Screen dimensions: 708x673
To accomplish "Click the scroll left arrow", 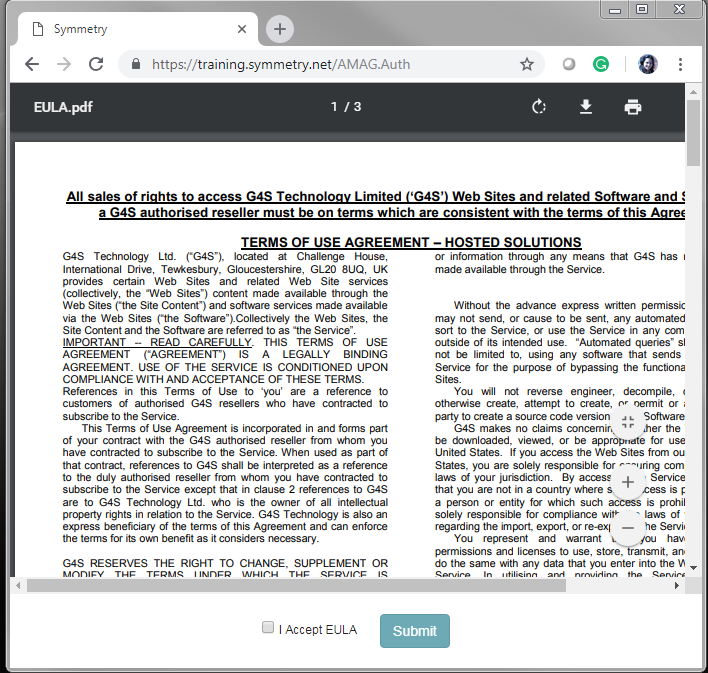I will click(18, 586).
